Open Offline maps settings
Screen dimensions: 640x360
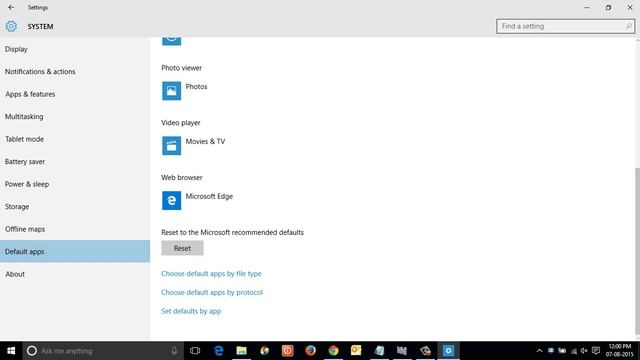tap(75, 229)
